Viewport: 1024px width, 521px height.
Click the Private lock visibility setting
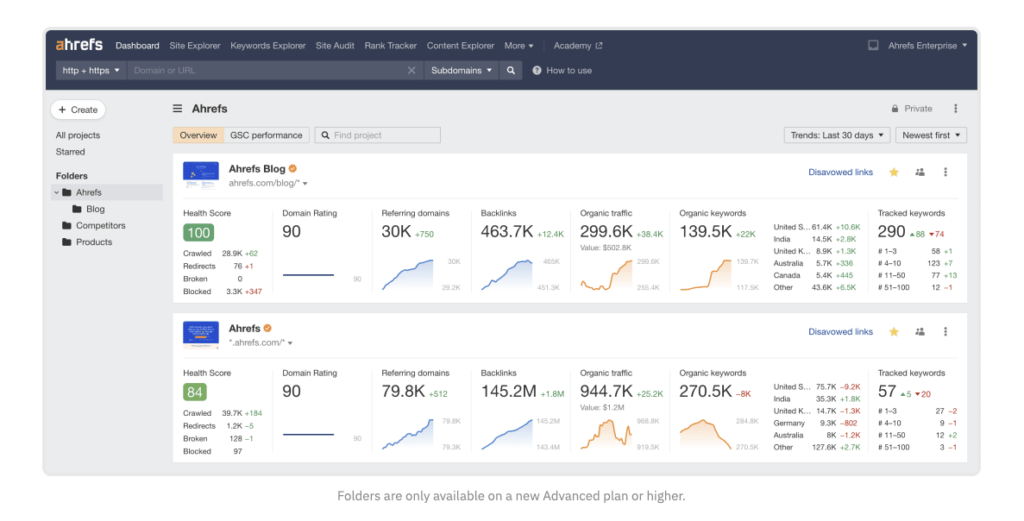pos(911,109)
